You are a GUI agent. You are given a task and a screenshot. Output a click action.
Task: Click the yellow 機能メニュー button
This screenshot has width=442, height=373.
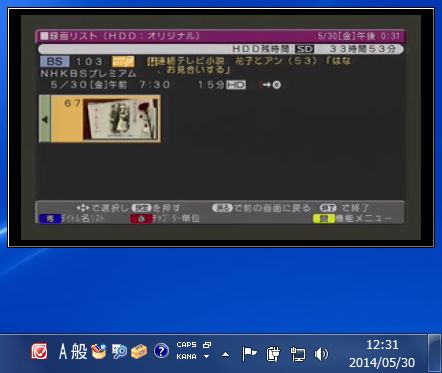(x=353, y=219)
